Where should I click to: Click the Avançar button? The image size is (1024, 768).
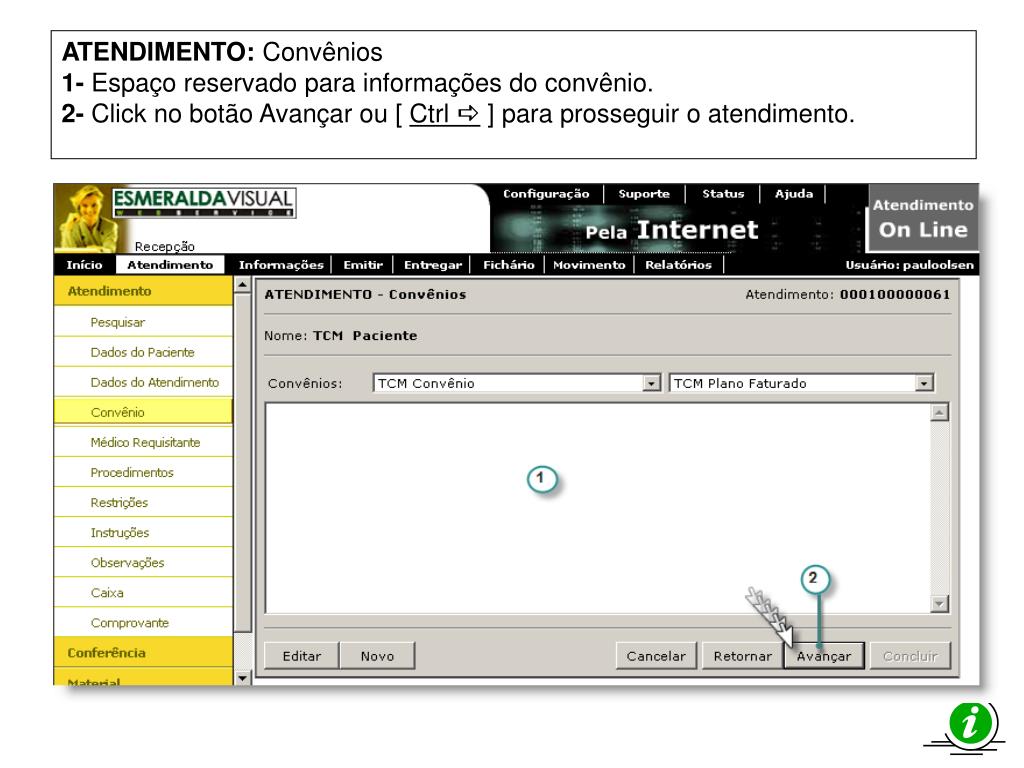pyautogui.click(x=824, y=656)
